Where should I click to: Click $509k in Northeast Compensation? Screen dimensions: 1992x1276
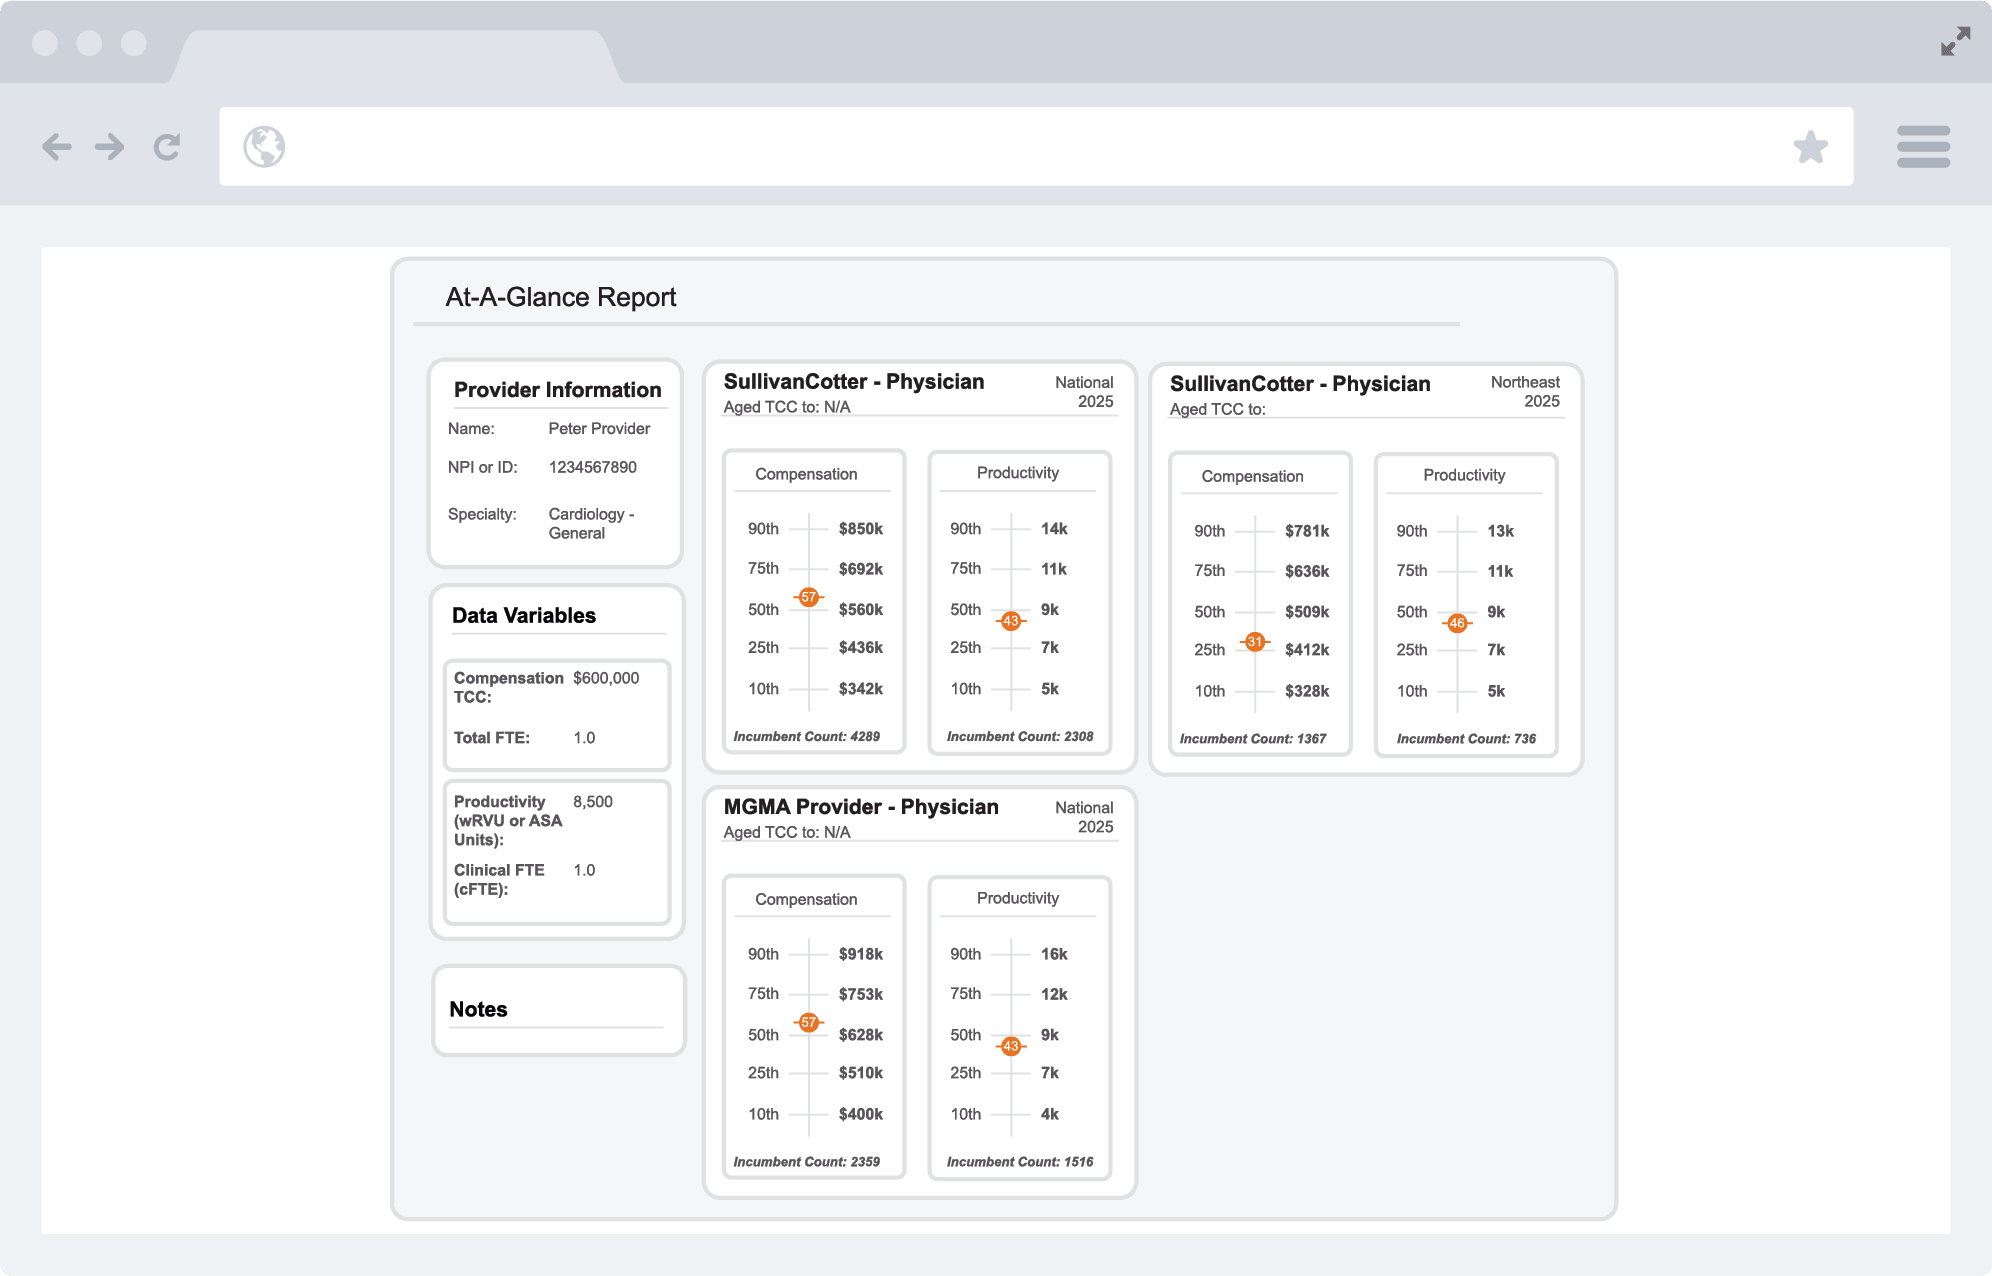pyautogui.click(x=1306, y=612)
